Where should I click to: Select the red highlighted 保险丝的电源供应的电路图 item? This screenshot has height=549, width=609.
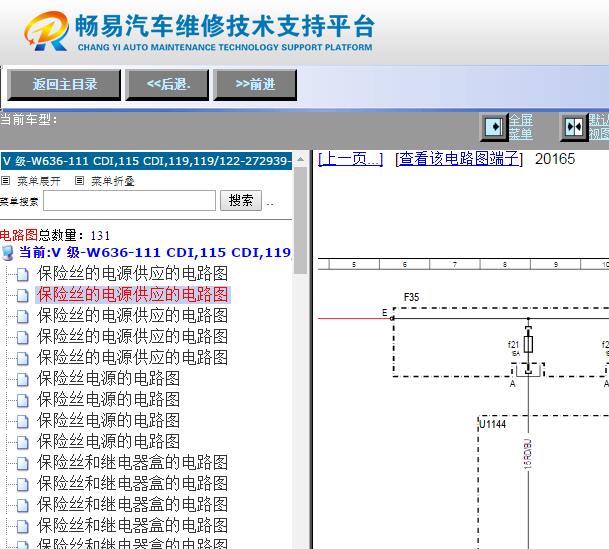(132, 295)
